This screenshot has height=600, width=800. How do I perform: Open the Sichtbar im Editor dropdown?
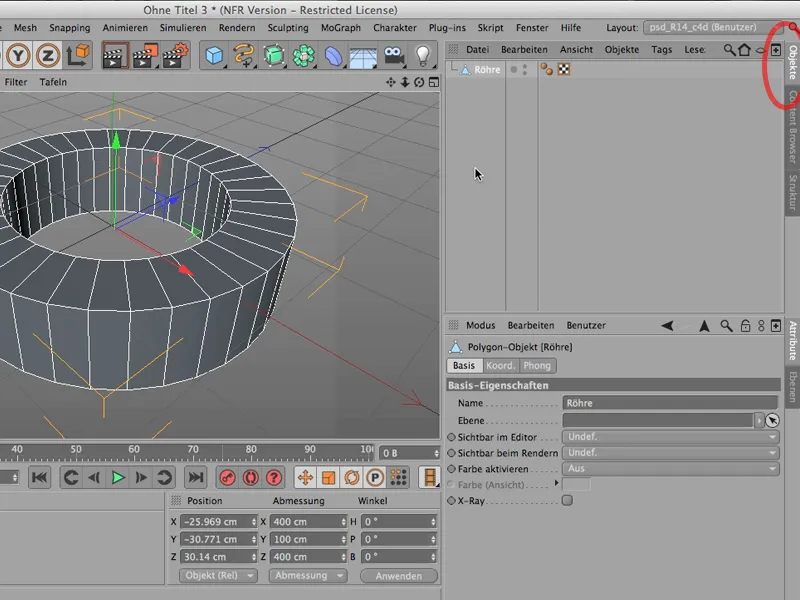tap(670, 437)
